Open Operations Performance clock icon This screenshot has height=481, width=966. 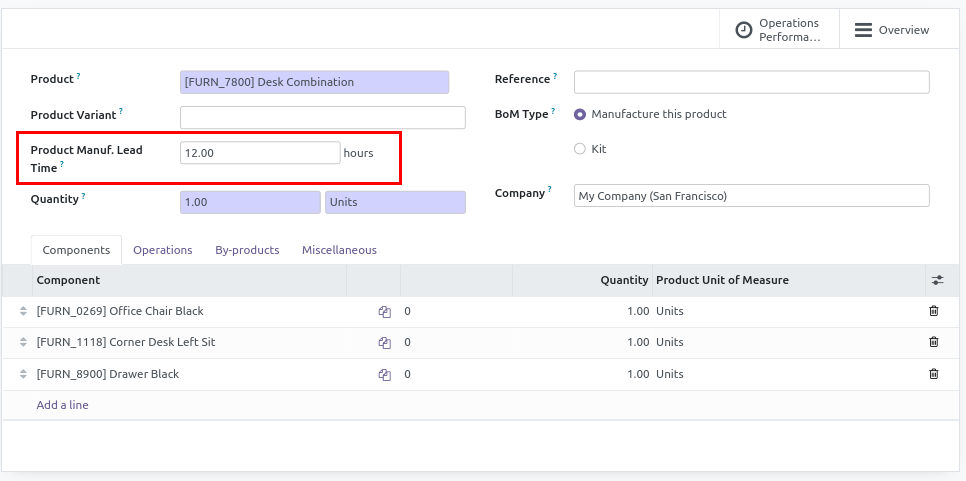tap(744, 30)
